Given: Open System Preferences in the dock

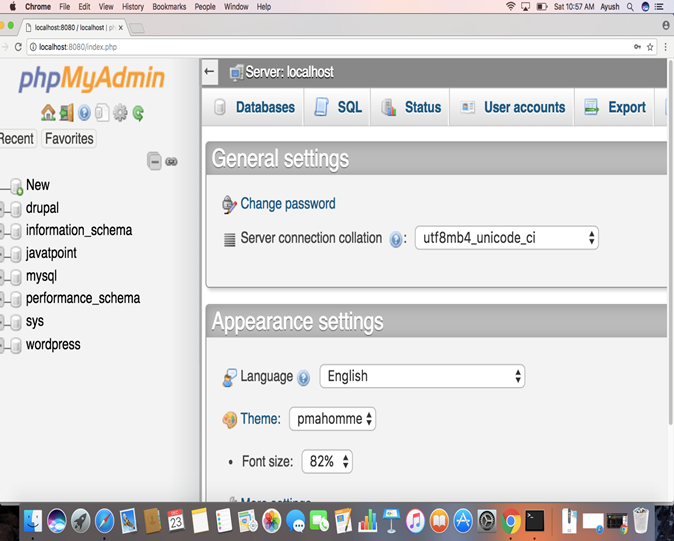Looking at the screenshot, I should click(x=487, y=521).
